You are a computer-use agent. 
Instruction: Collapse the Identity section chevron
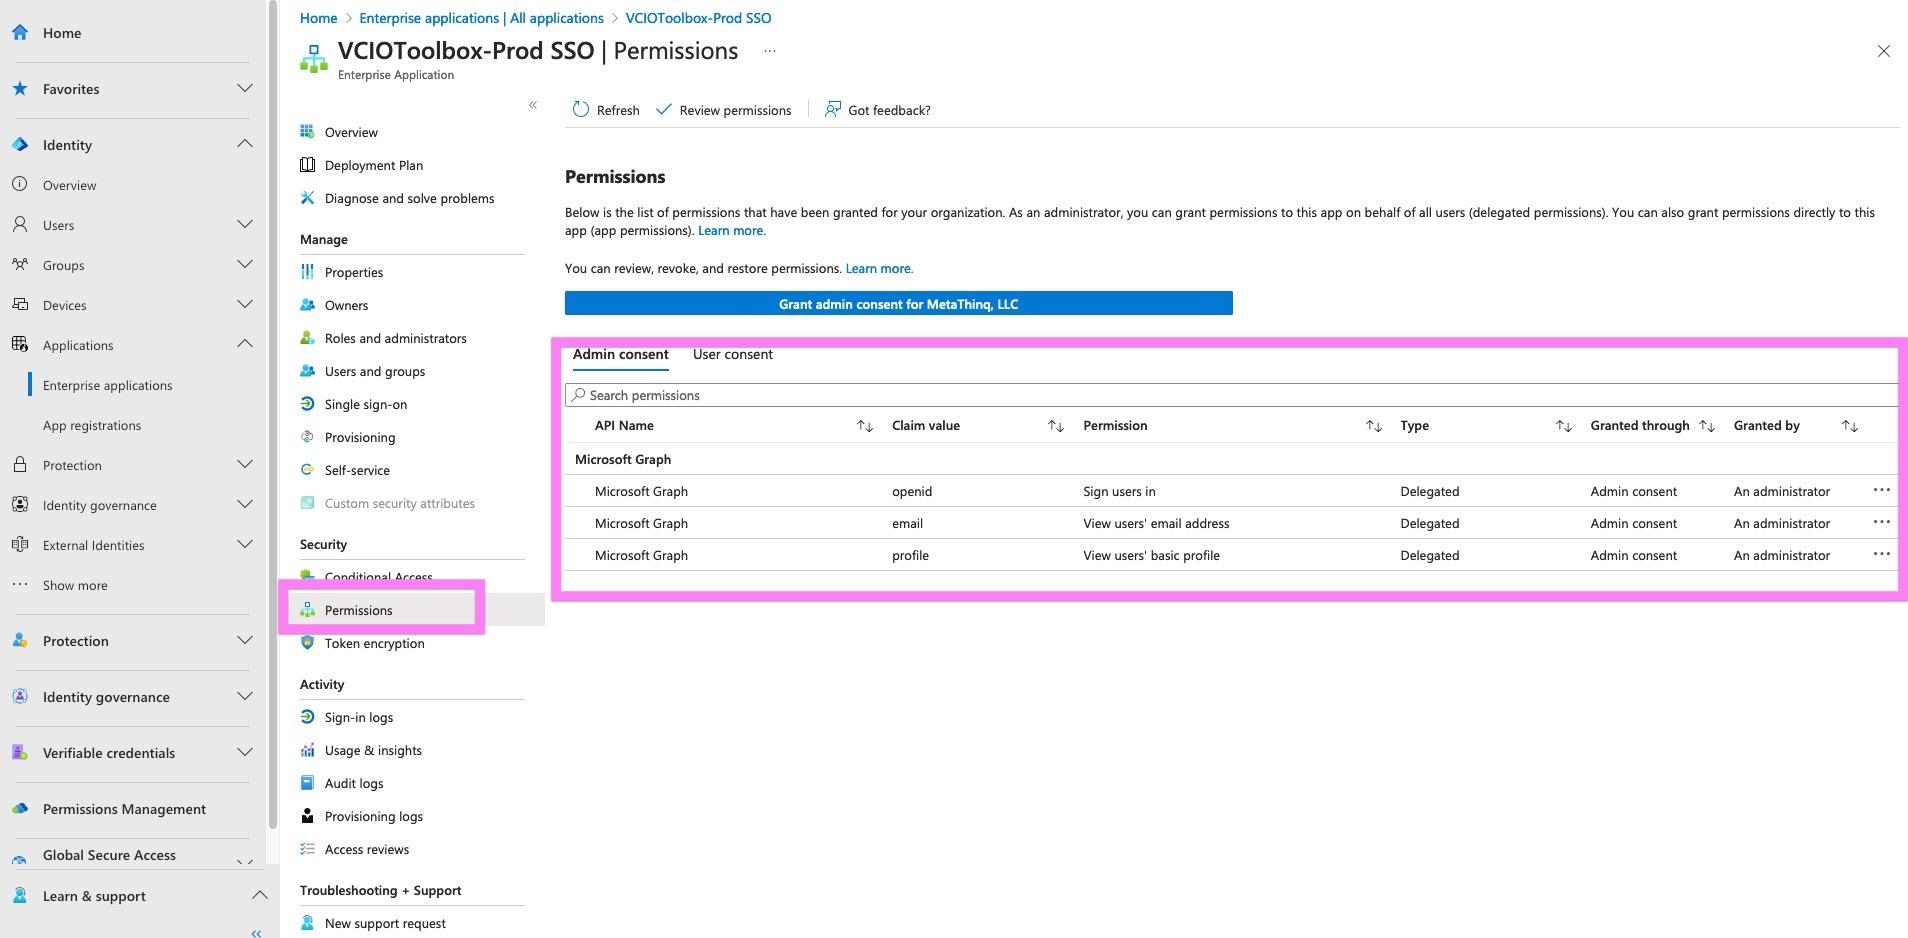click(245, 144)
